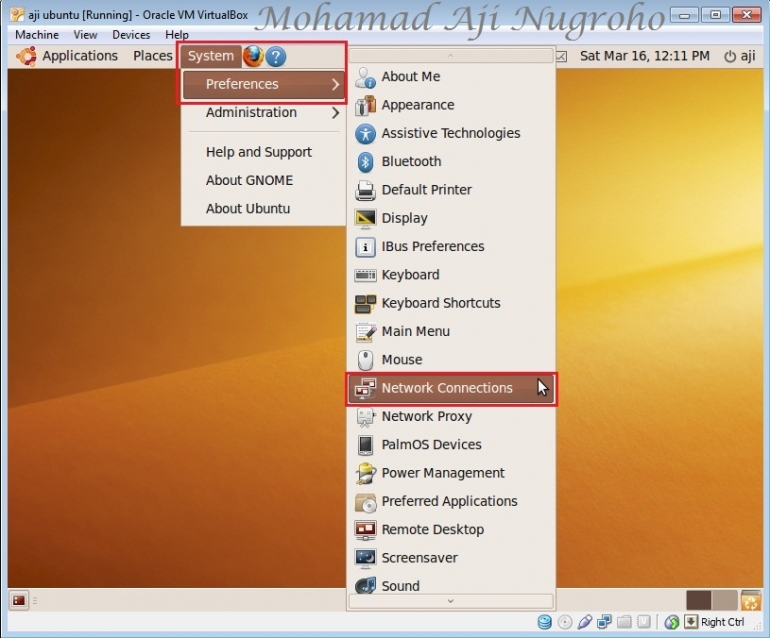Image resolution: width=770 pixels, height=638 pixels.
Task: Click the Main Menu notepad icon
Action: coord(365,333)
